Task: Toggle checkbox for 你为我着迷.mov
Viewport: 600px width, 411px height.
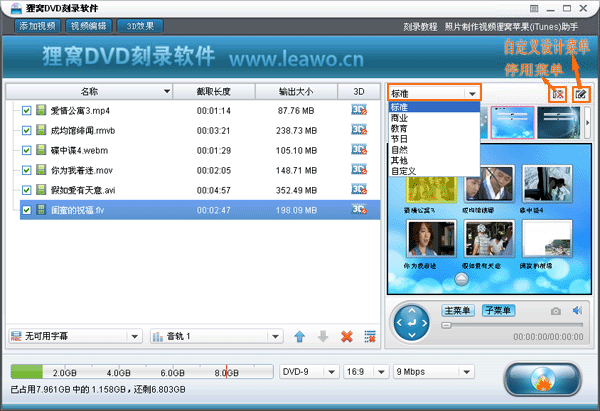Action: [26, 170]
